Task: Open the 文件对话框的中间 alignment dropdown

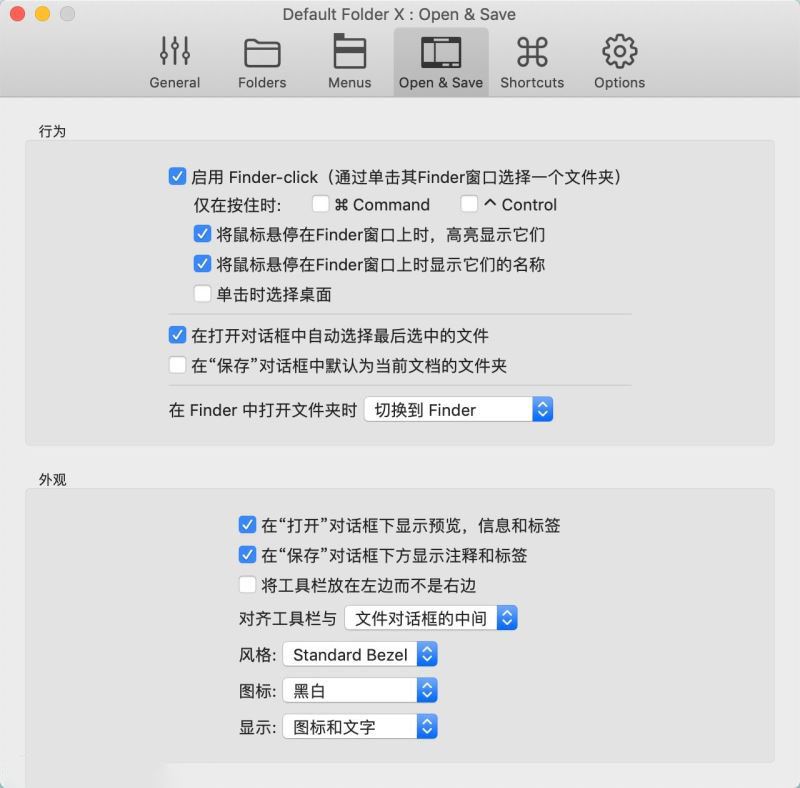Action: tap(431, 618)
